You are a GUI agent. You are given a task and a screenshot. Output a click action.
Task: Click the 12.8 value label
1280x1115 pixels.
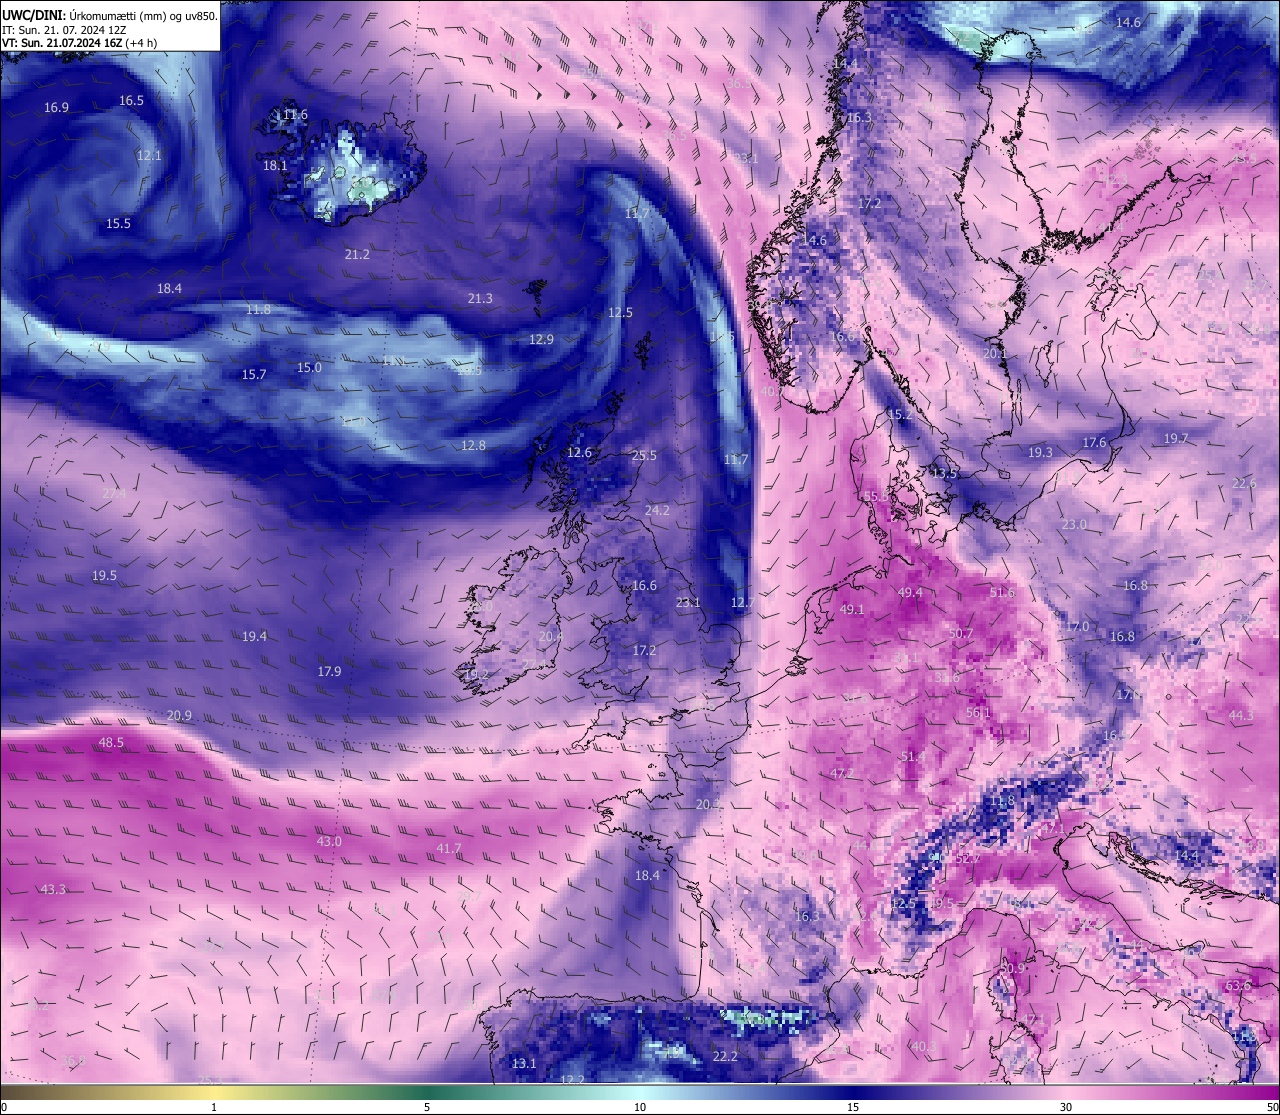pos(473,446)
